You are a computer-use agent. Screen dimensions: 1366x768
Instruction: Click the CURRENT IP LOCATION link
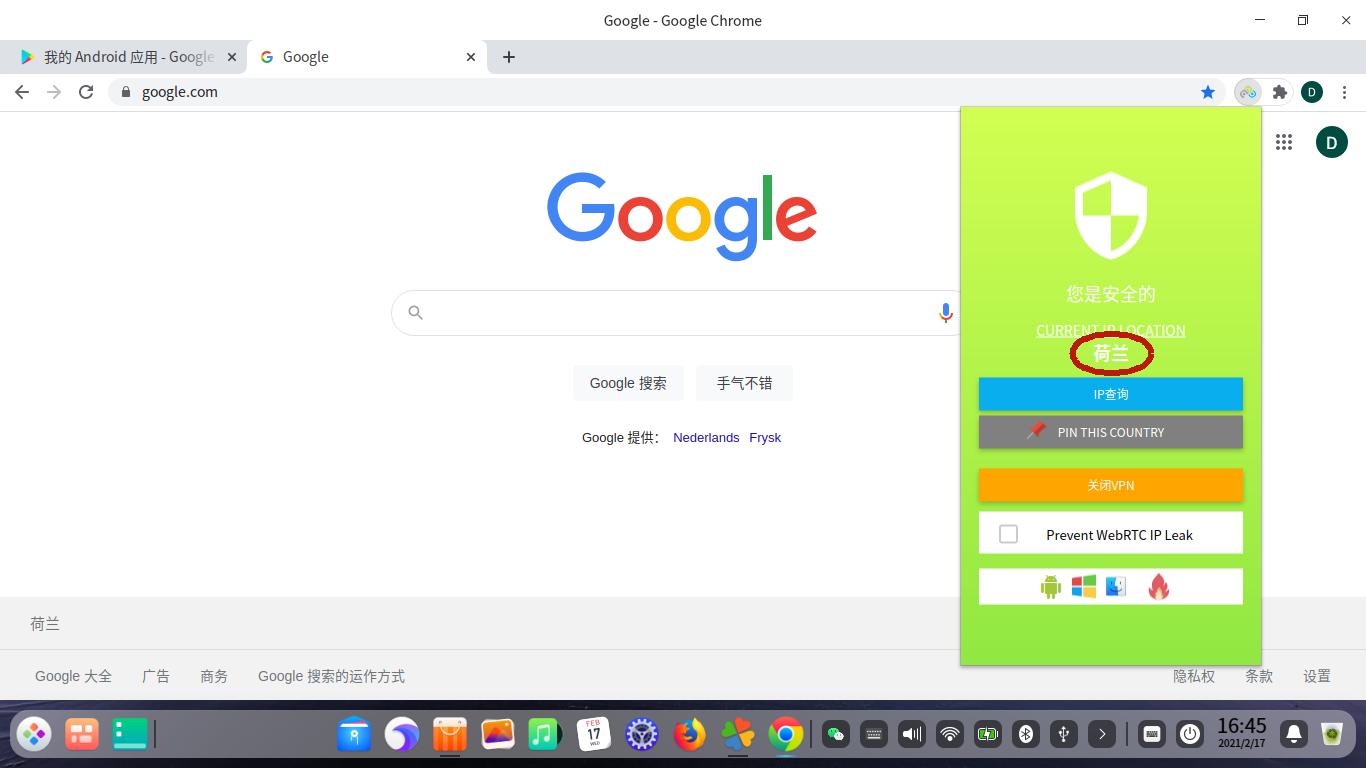click(x=1110, y=330)
